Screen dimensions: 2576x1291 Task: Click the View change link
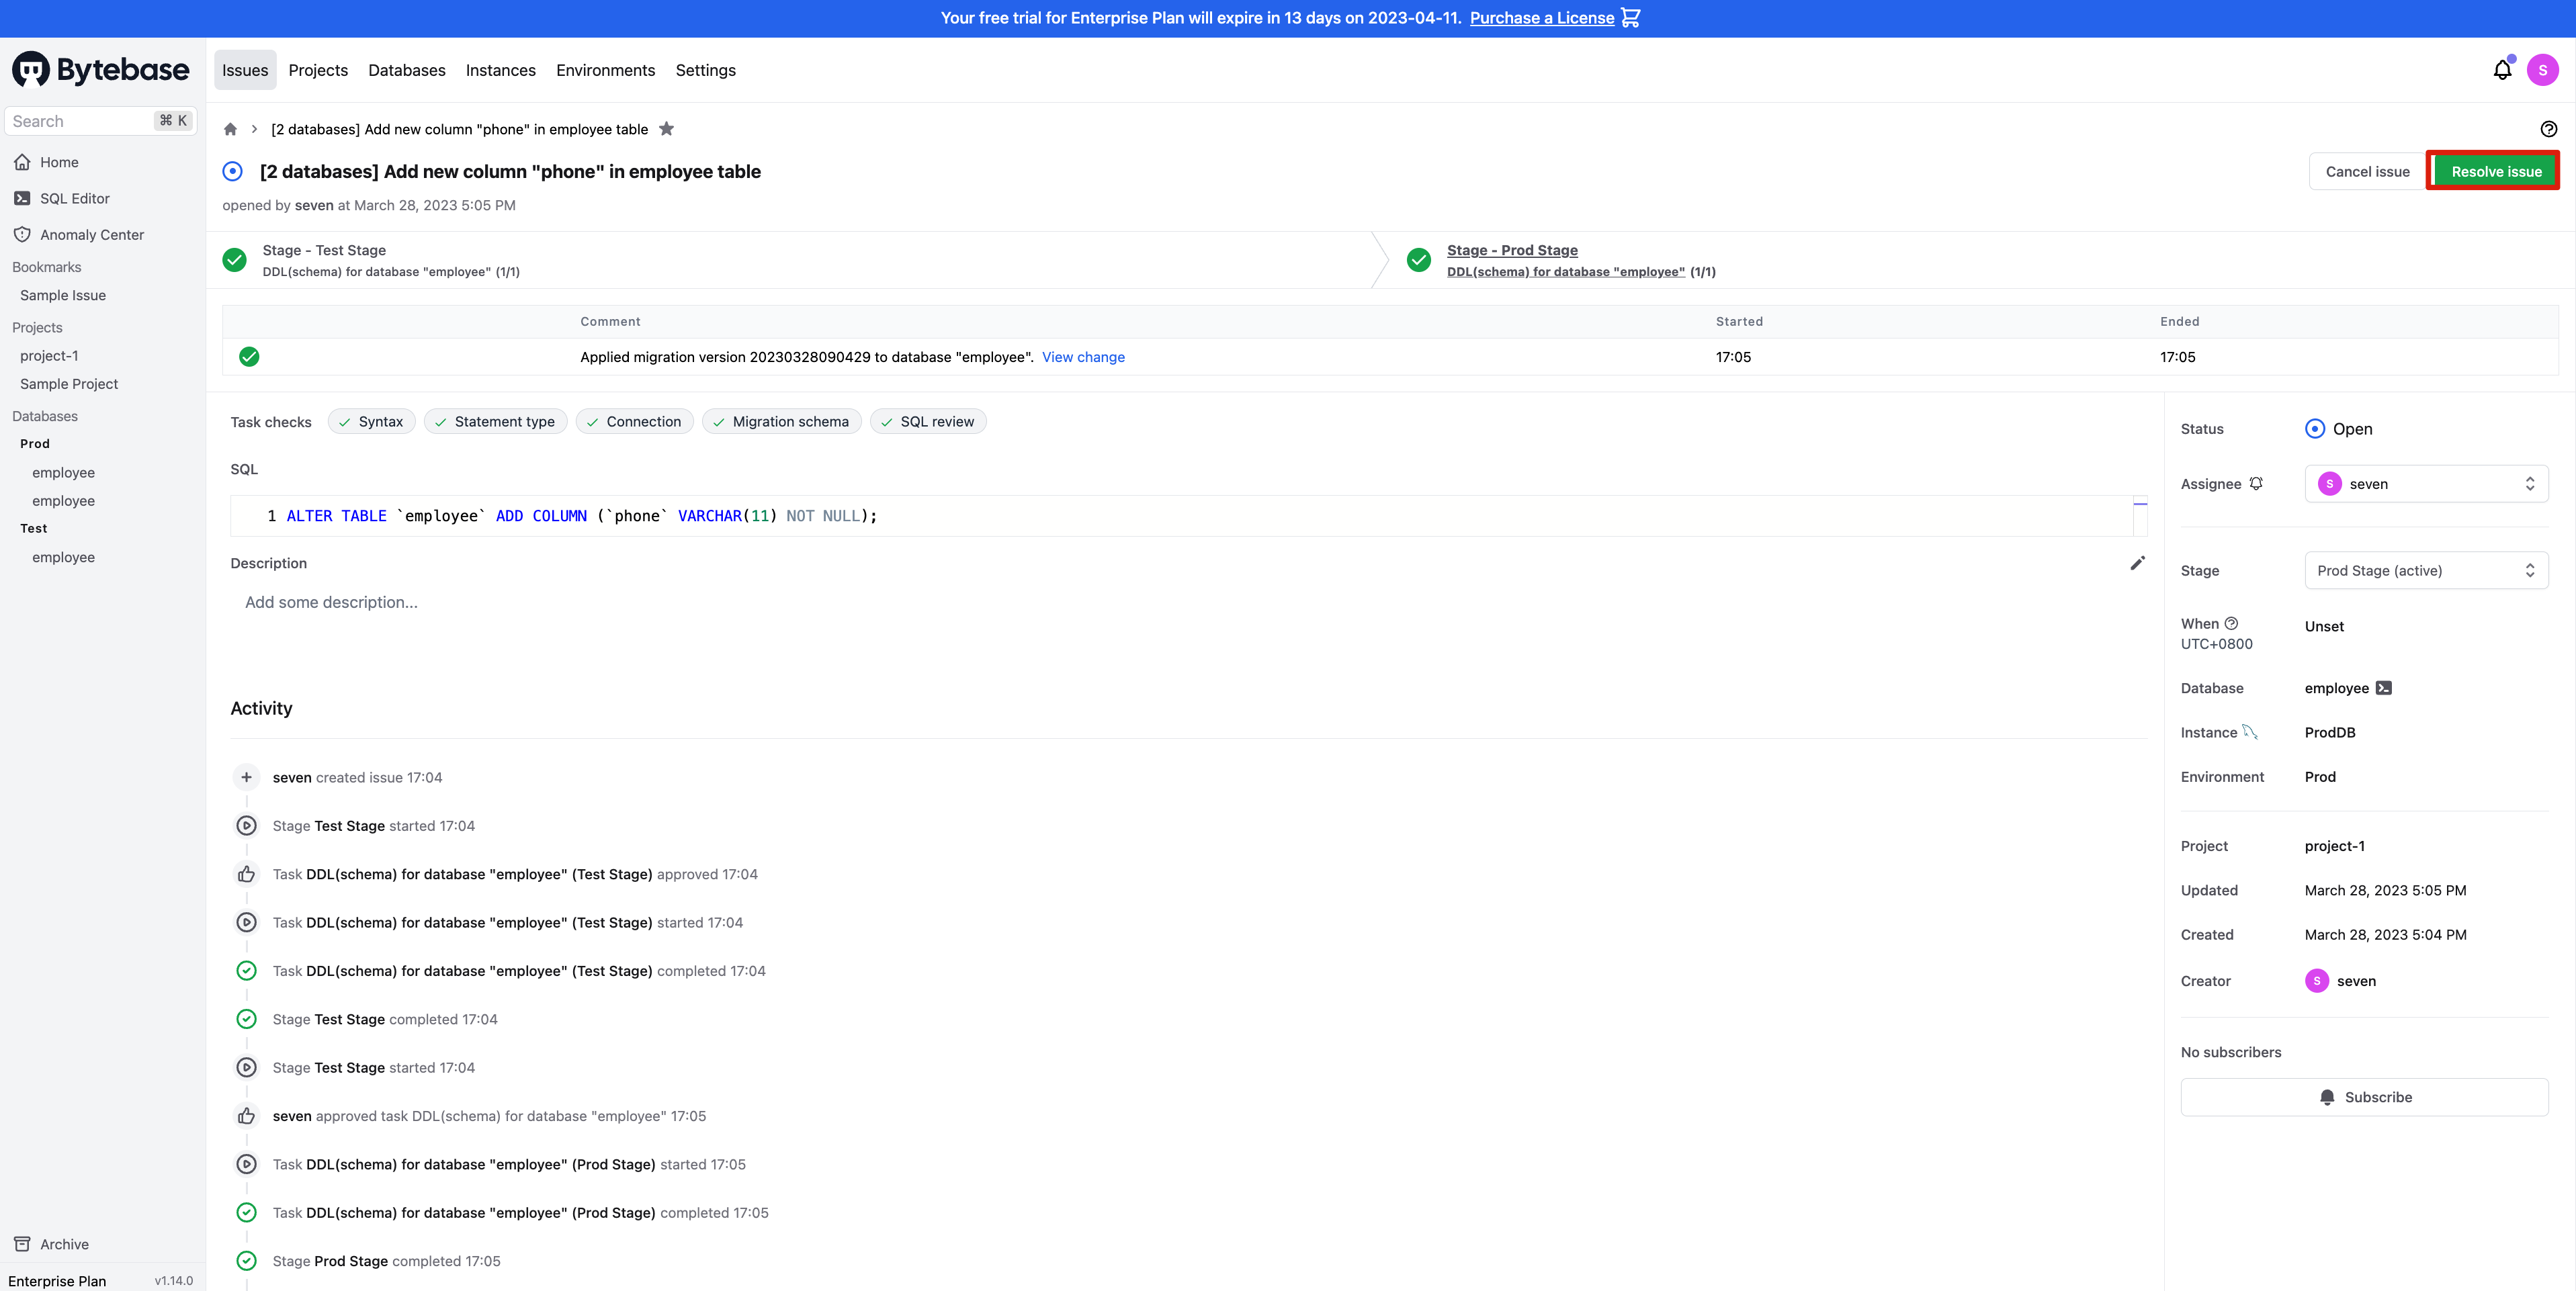point(1083,357)
